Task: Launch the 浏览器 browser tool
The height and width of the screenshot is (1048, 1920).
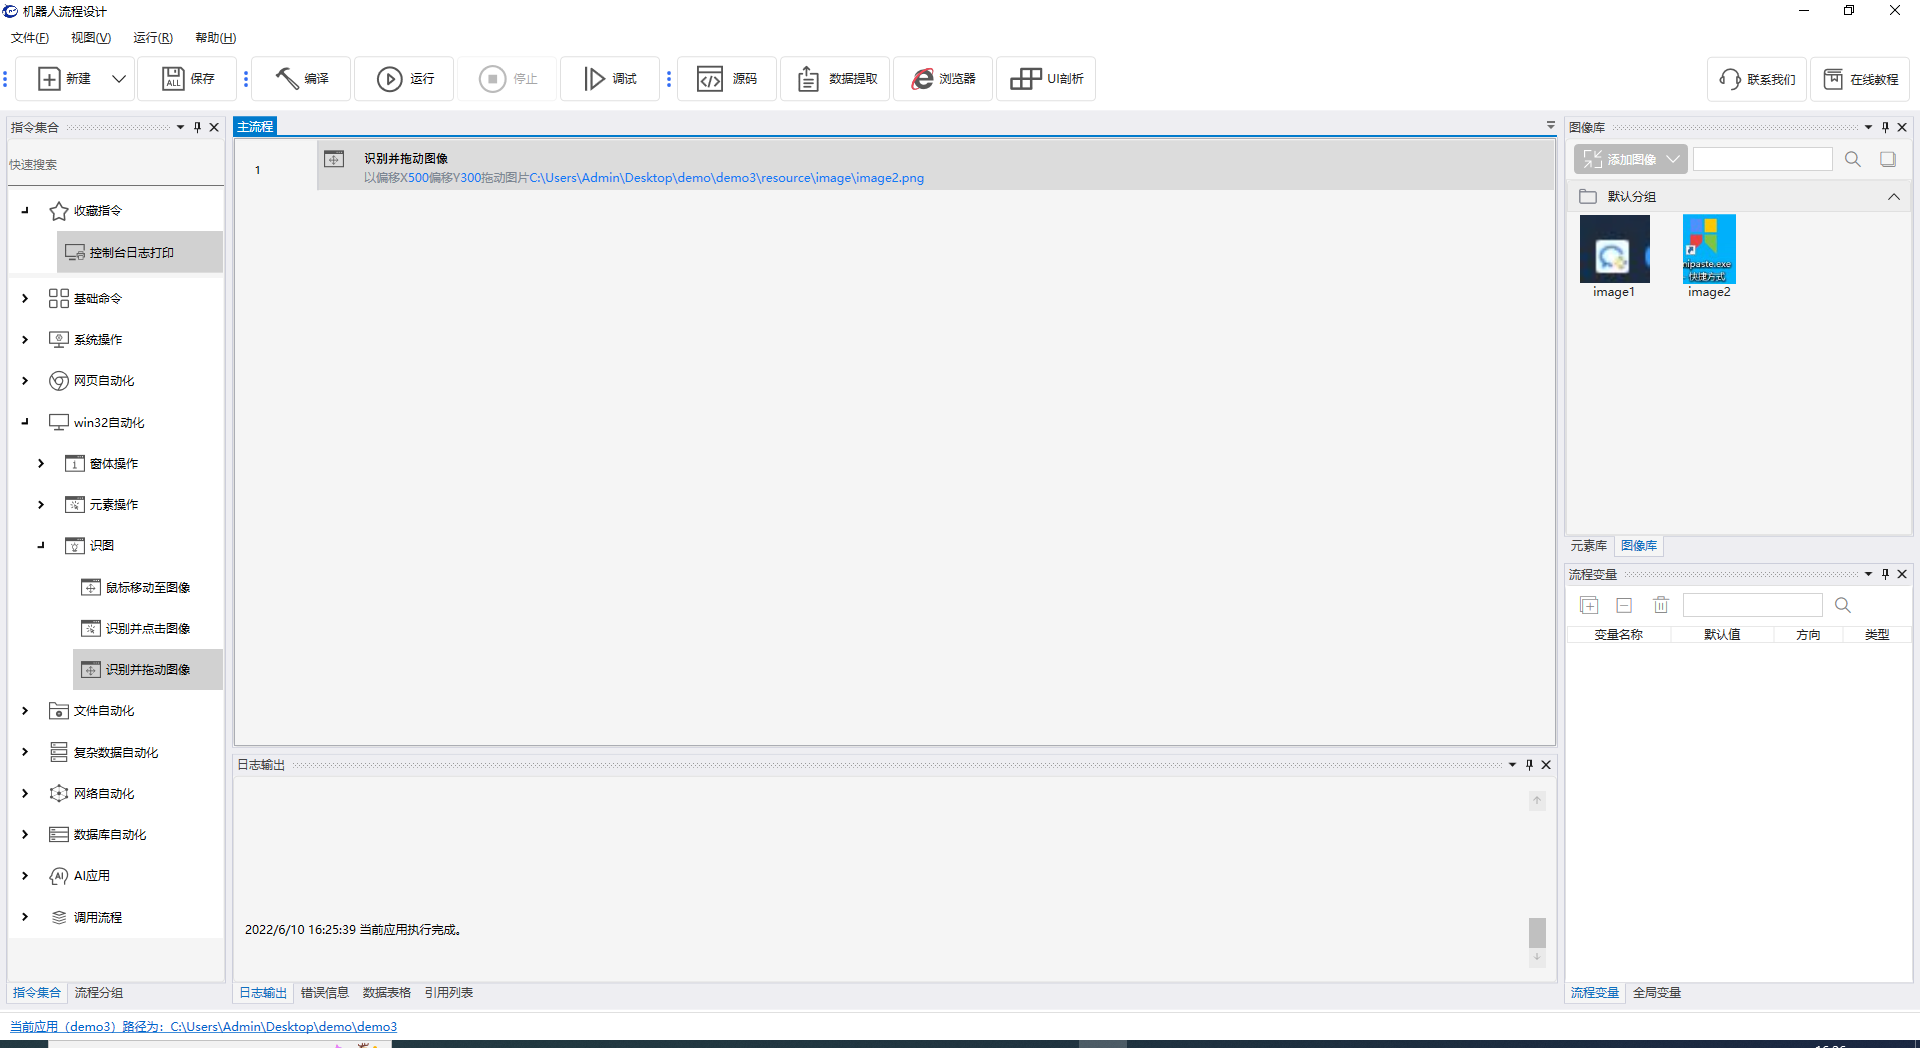Action: tap(922, 79)
